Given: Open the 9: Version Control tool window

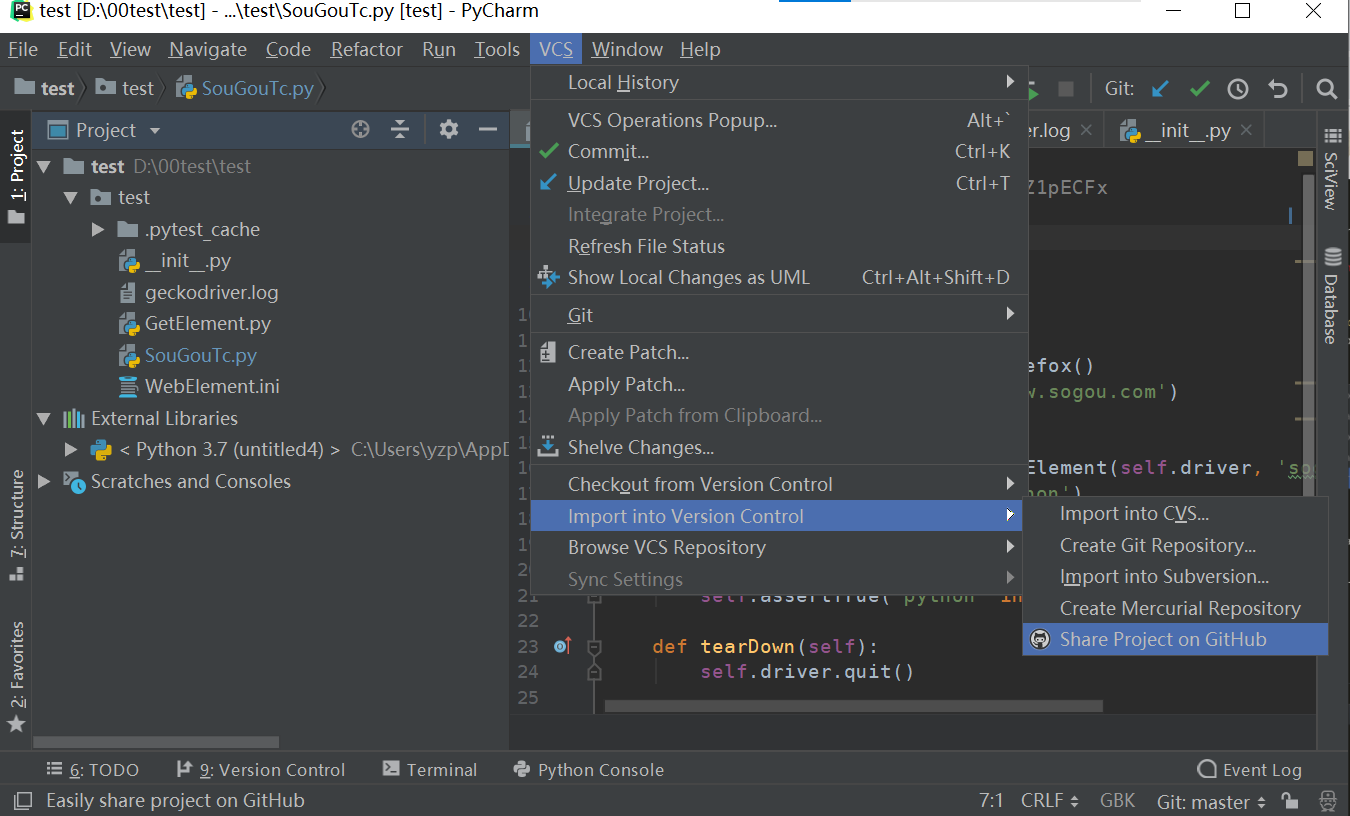Looking at the screenshot, I should (260, 770).
